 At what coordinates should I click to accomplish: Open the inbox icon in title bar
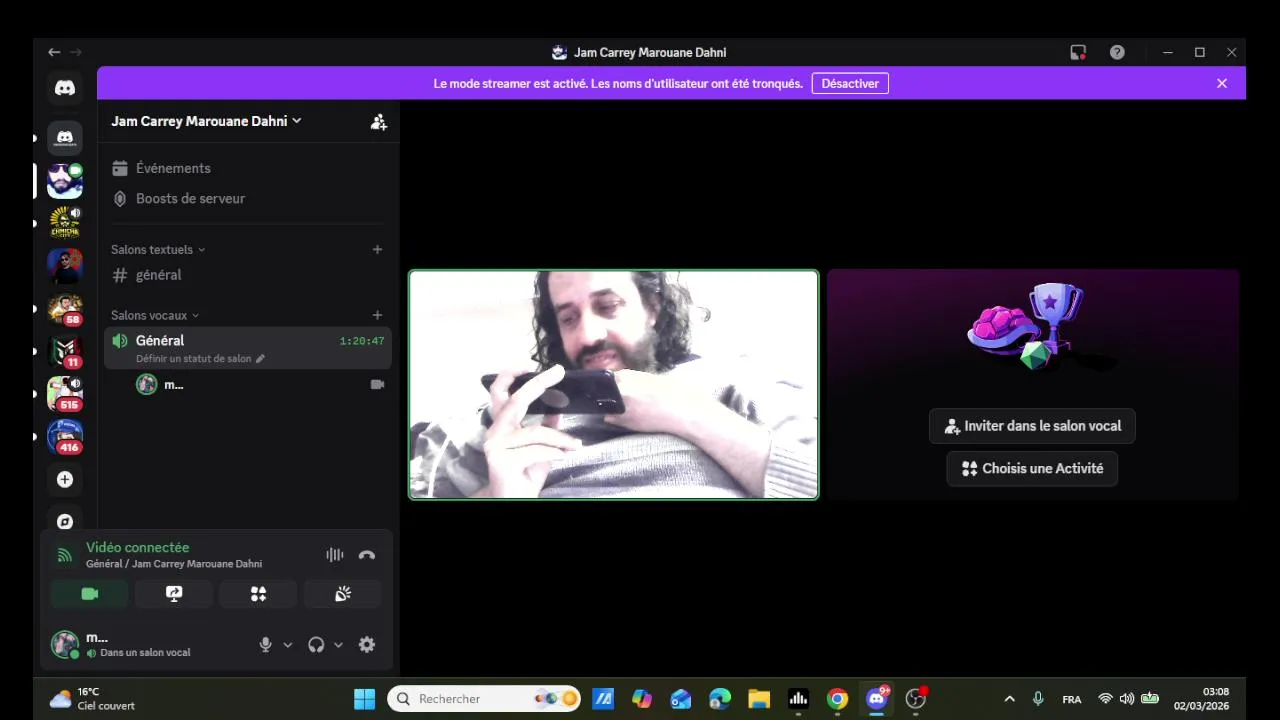1078,53
